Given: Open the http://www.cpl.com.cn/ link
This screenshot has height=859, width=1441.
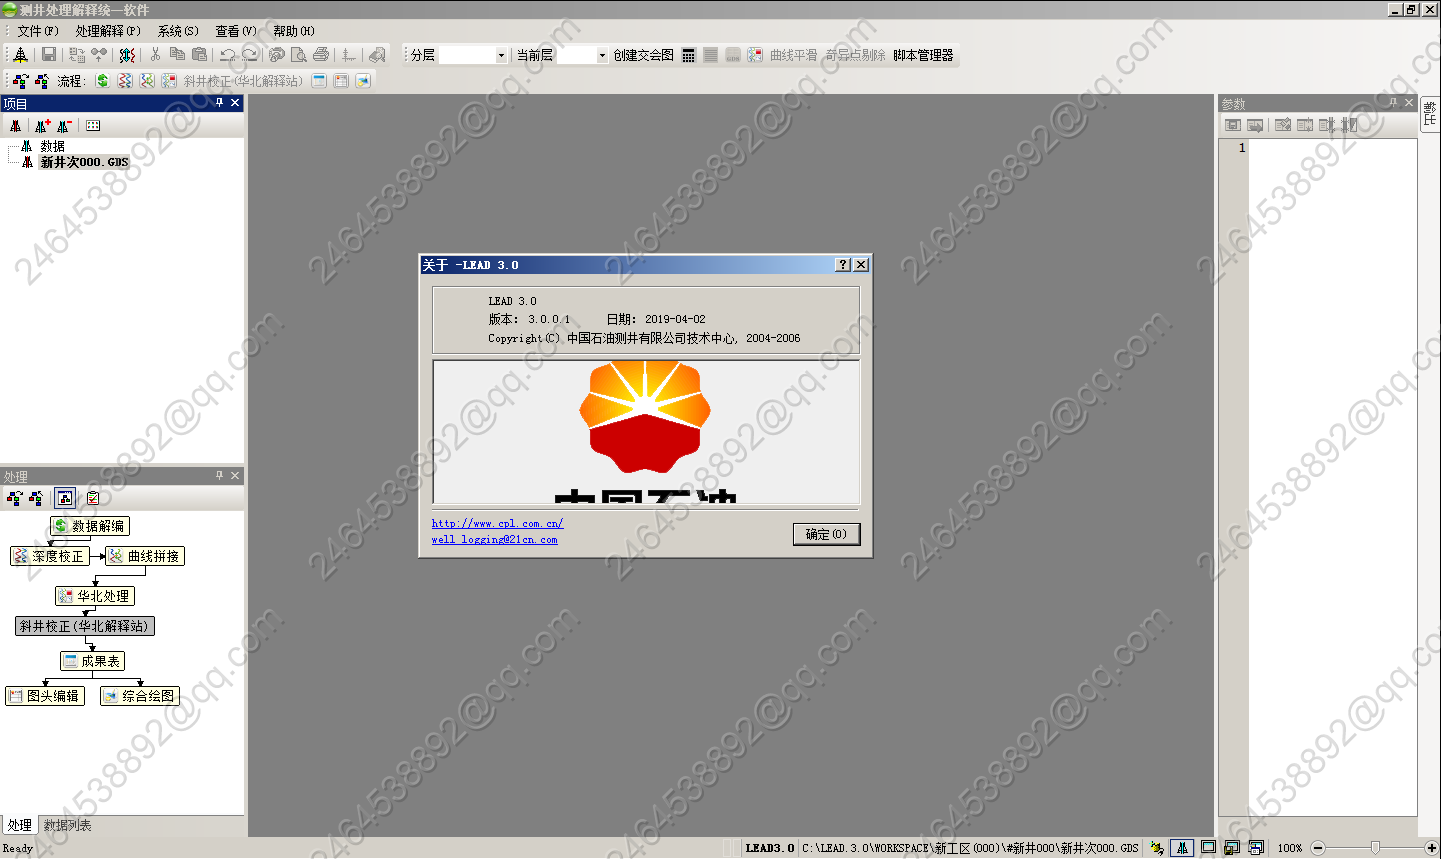Looking at the screenshot, I should click(497, 523).
